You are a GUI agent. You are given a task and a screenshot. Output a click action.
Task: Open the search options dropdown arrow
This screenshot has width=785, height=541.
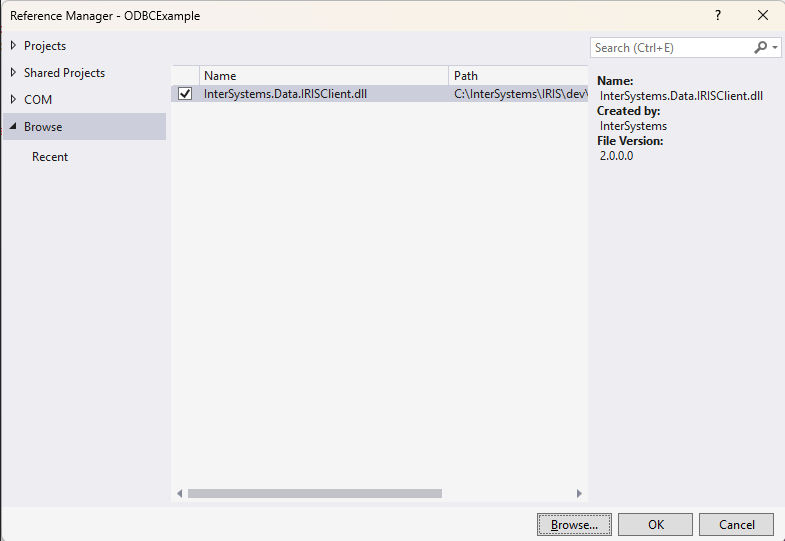[774, 48]
